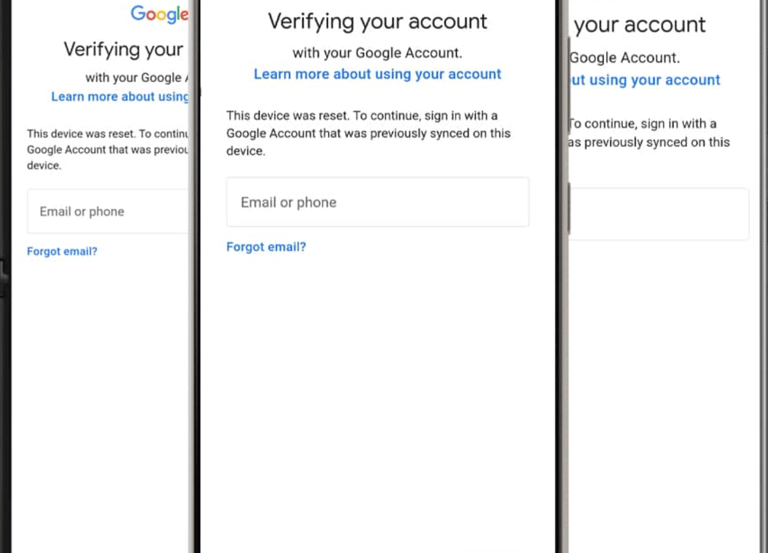Click center phone's 'Verifying your account' heading

pos(377,21)
